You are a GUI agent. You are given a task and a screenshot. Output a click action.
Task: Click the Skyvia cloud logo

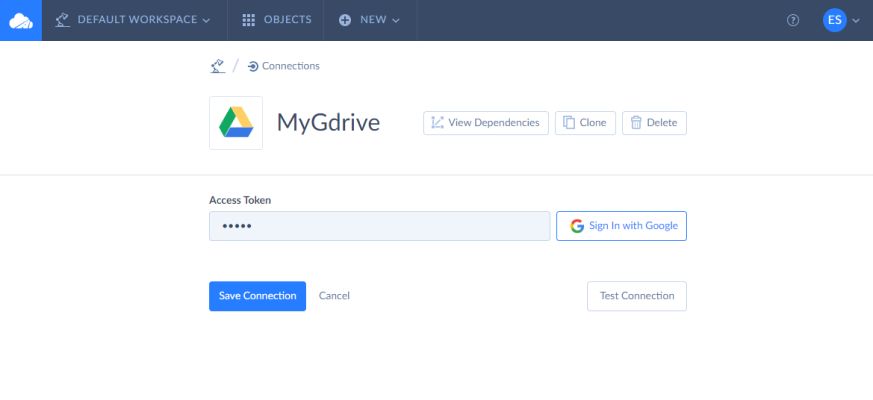coord(21,20)
